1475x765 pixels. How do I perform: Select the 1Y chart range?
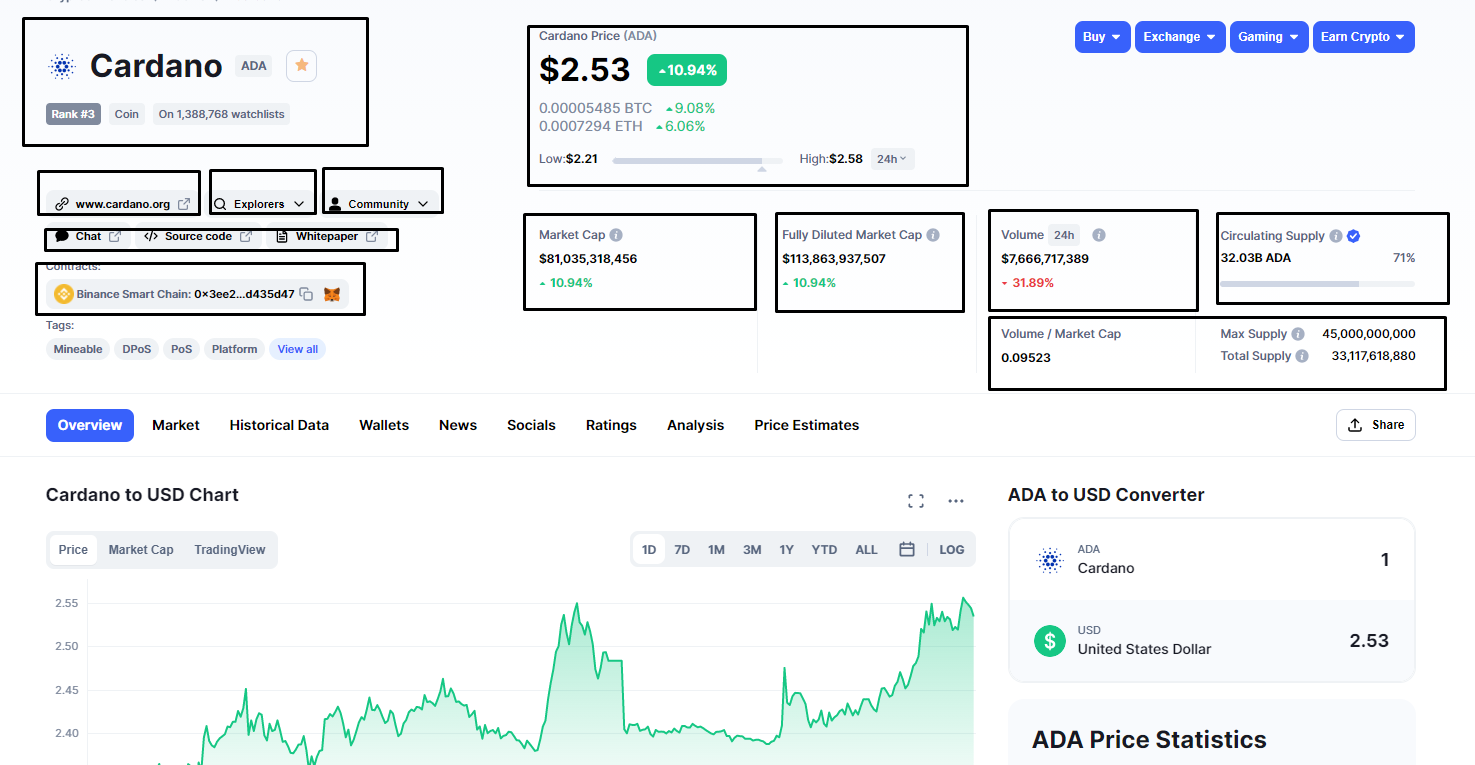click(787, 549)
